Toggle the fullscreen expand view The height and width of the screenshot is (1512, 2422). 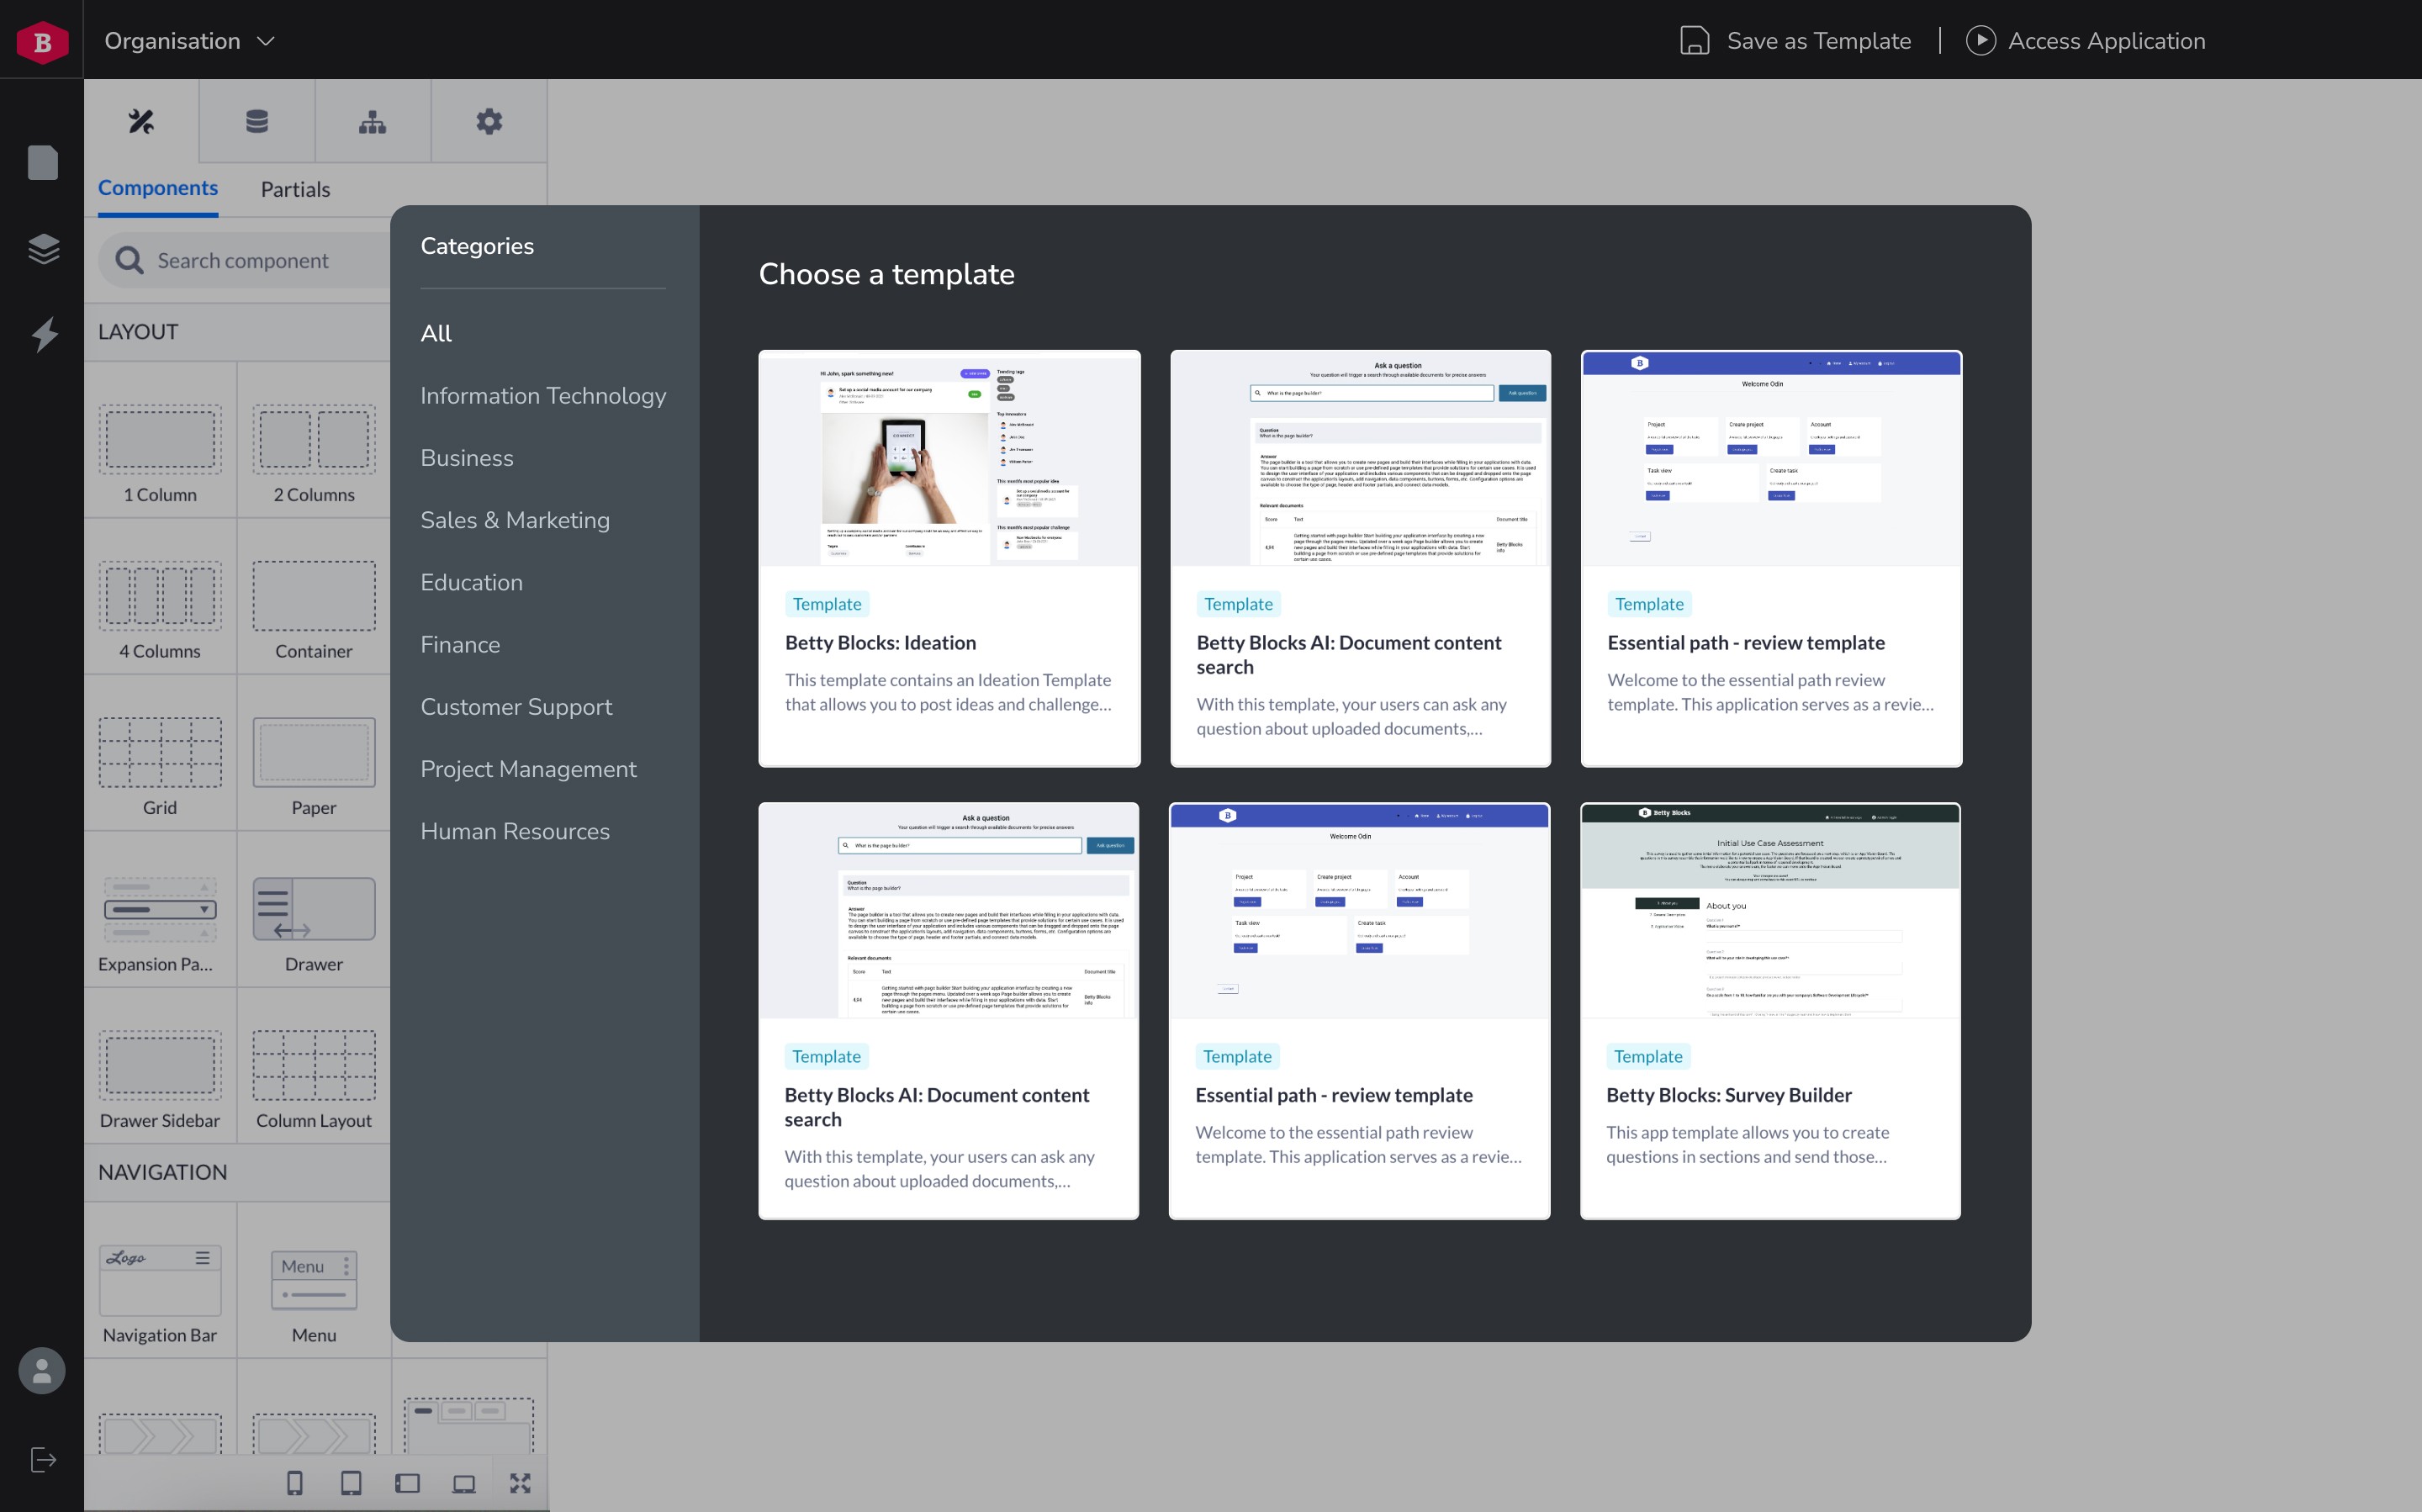tap(520, 1483)
